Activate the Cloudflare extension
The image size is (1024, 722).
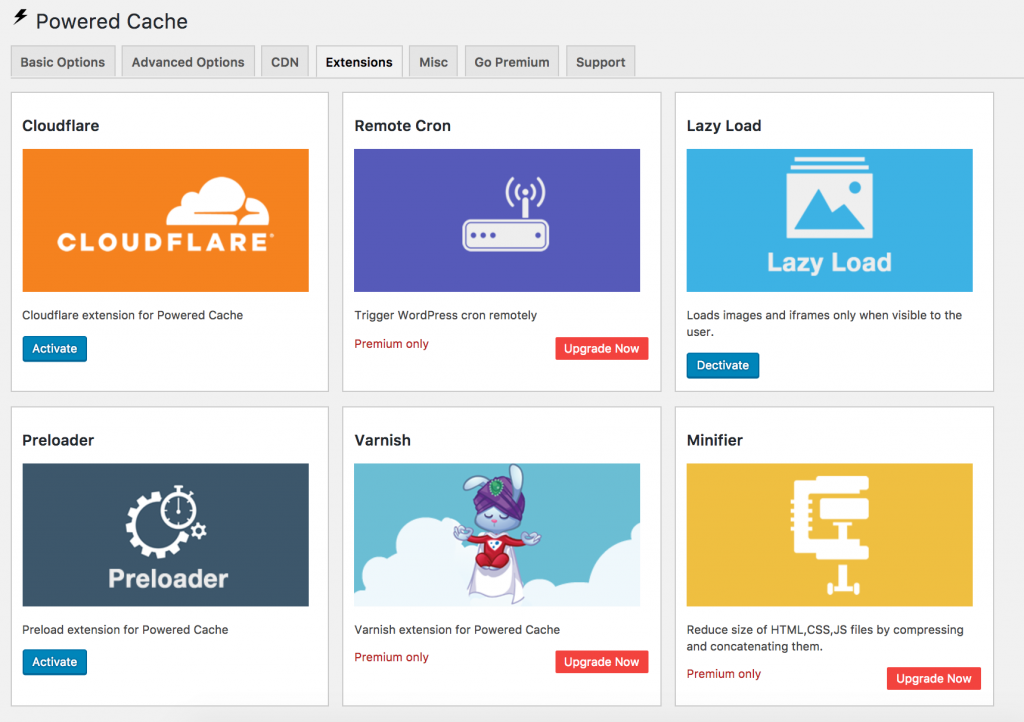coord(55,349)
